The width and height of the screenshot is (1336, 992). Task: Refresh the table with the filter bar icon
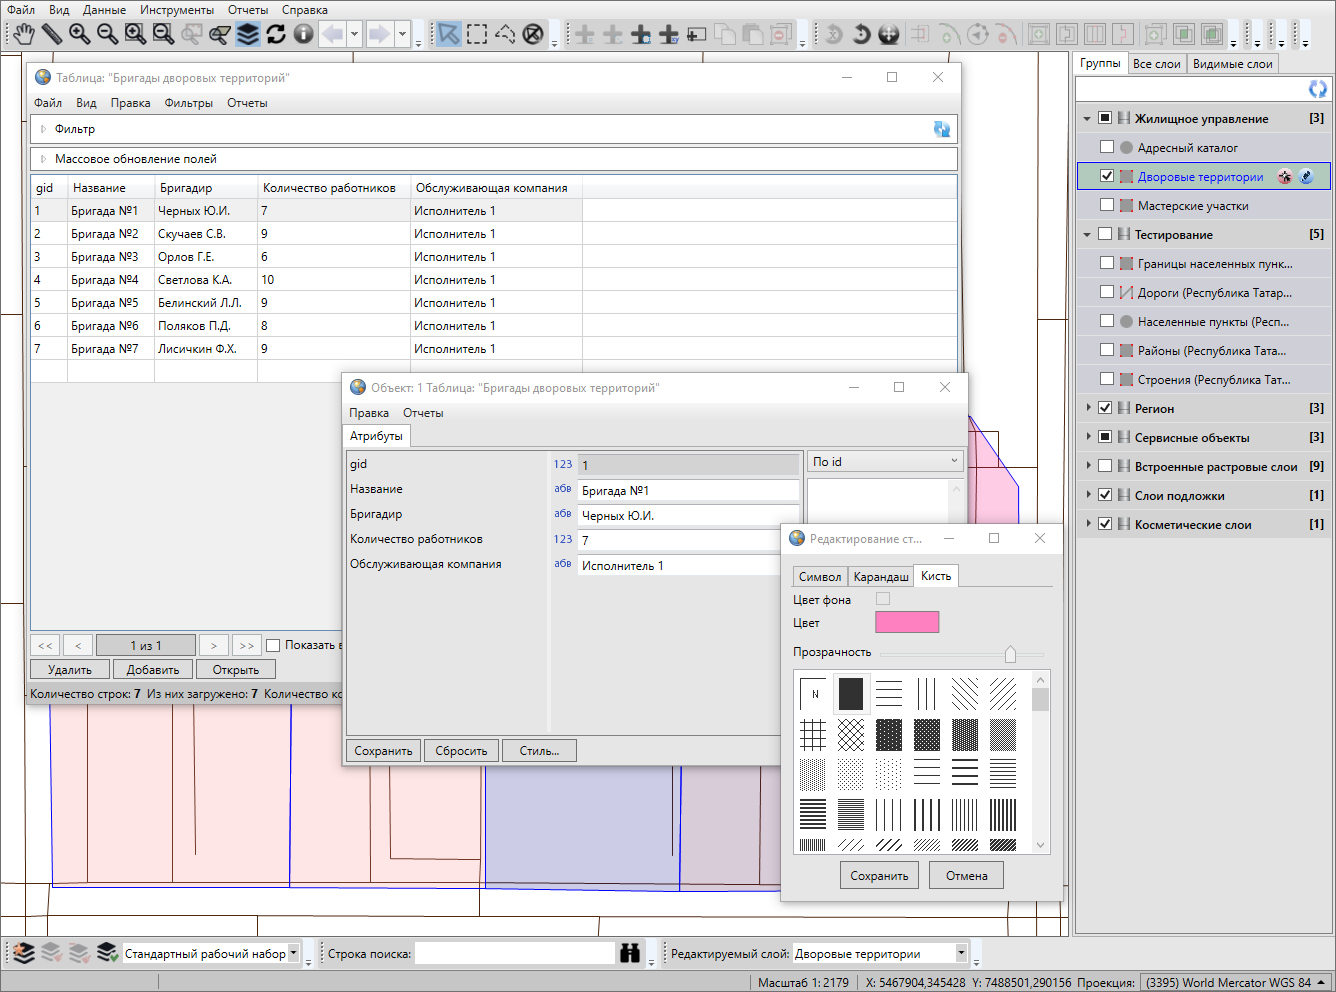(x=941, y=129)
